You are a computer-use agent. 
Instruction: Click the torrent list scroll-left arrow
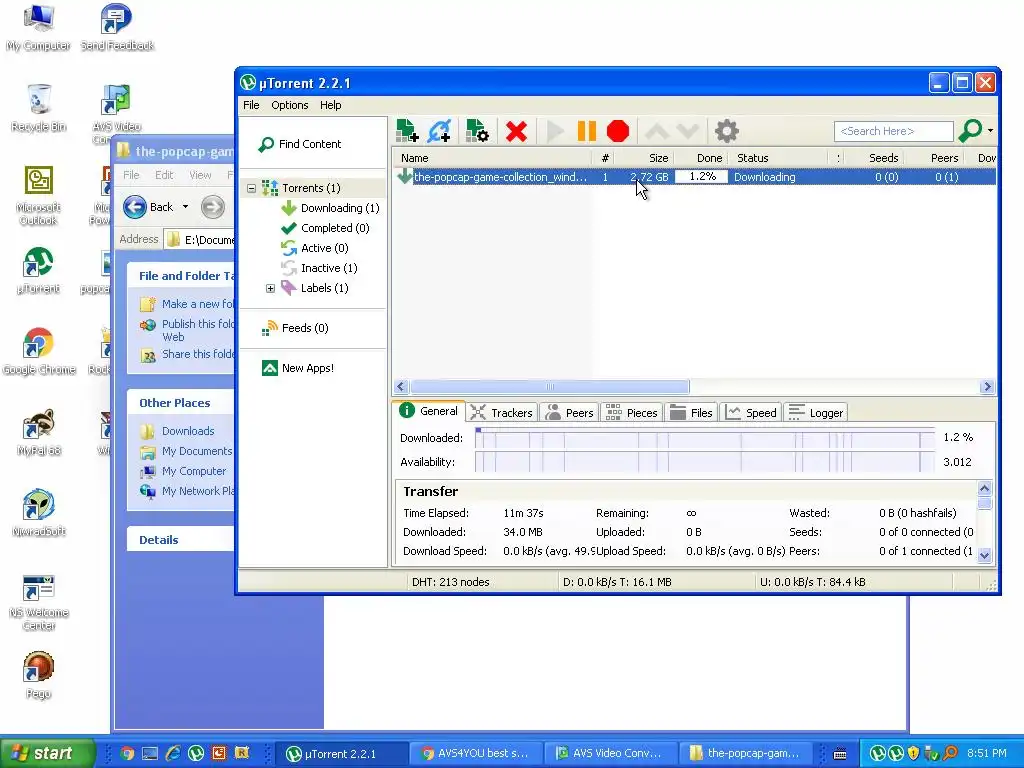coord(401,387)
